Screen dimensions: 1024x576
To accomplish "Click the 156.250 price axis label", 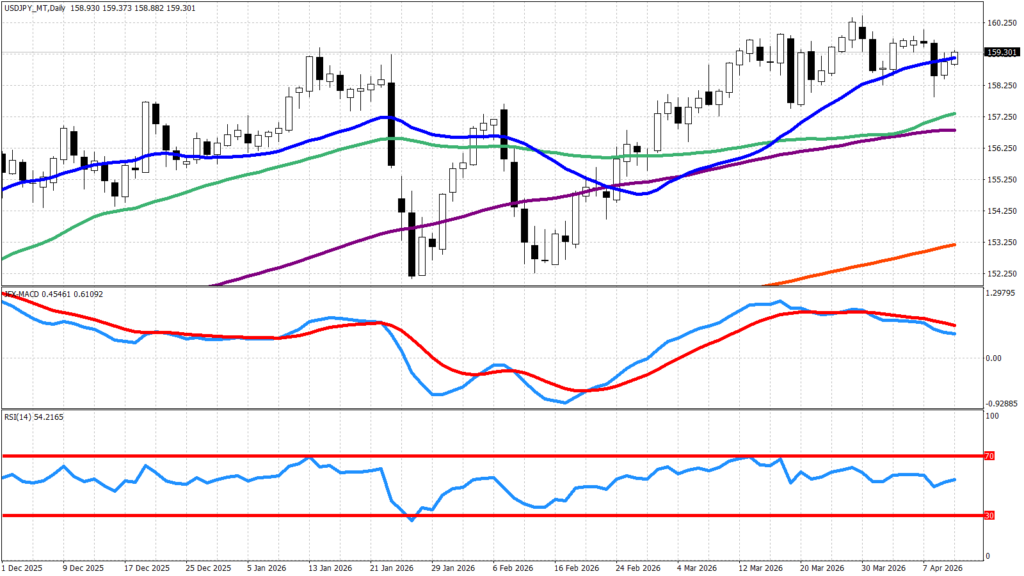I will [x=1002, y=148].
